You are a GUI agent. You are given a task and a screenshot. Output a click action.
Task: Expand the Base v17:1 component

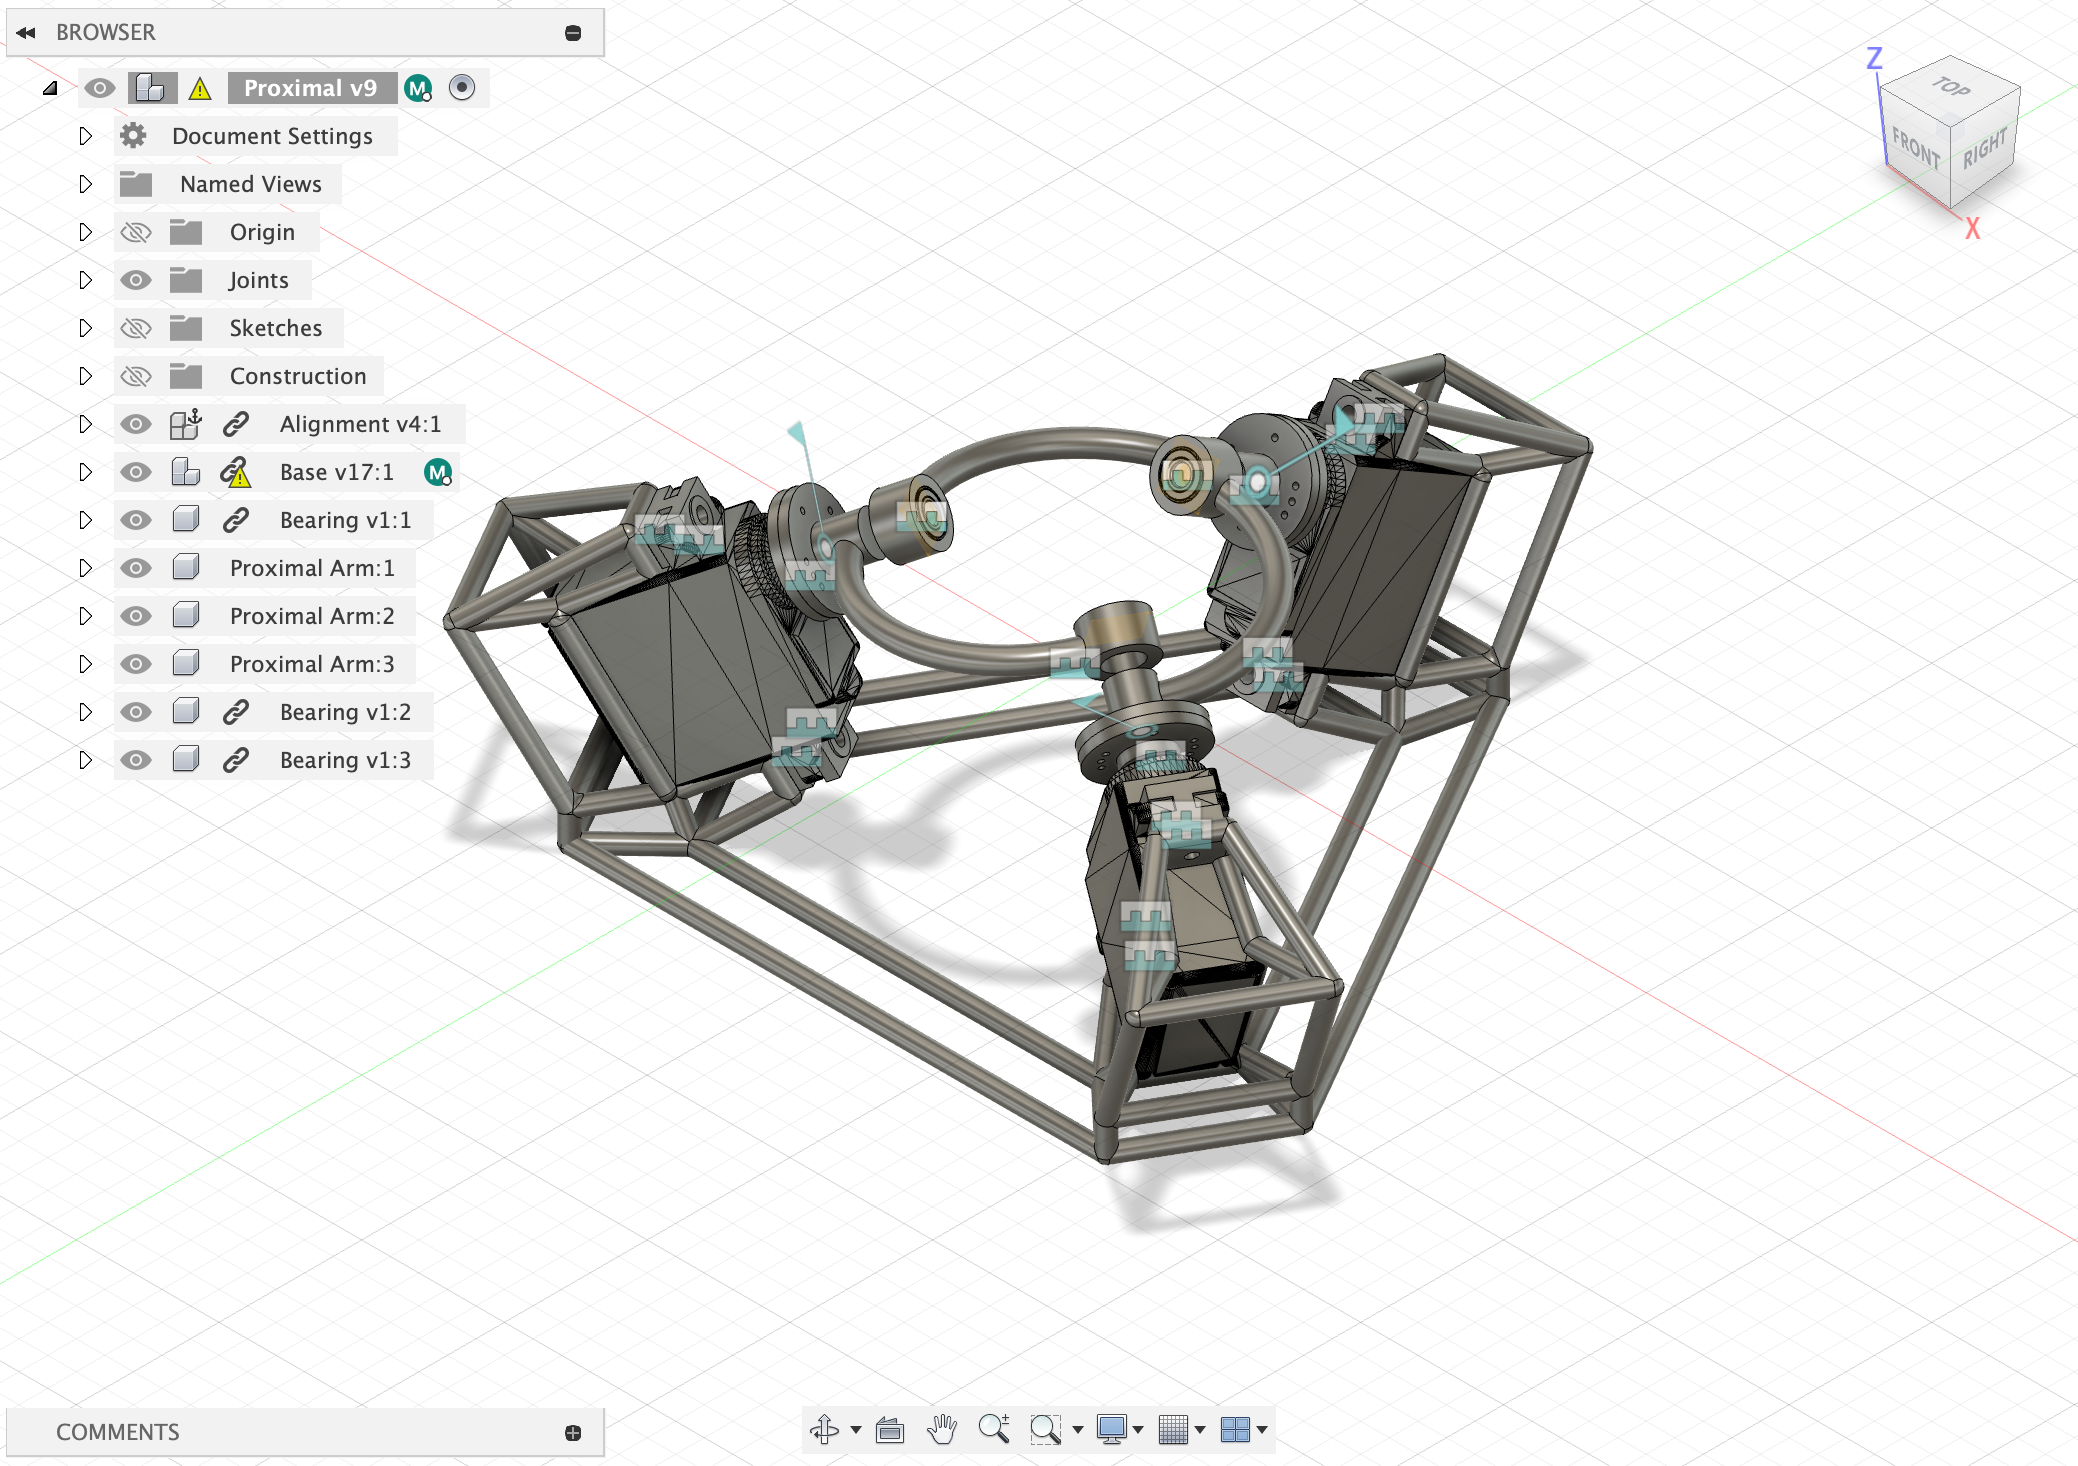(x=85, y=472)
